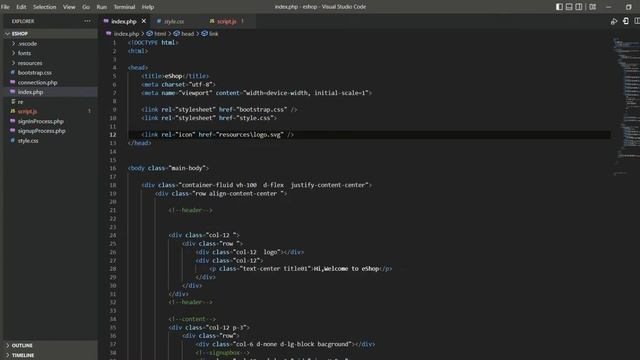Toggle the secondary side bar layout icon
Image resolution: width=640 pixels, height=360 pixels.
579,7
